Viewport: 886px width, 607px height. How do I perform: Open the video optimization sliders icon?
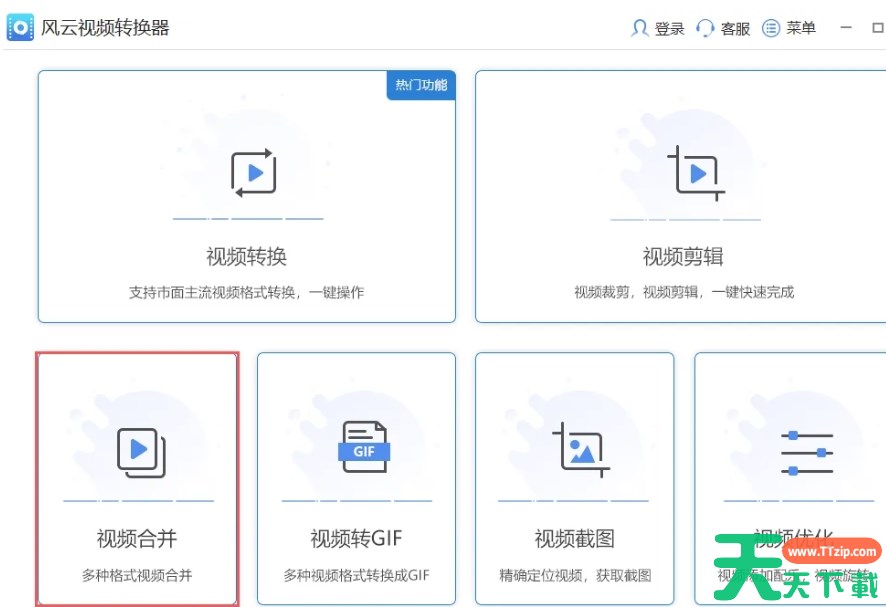coord(806,452)
